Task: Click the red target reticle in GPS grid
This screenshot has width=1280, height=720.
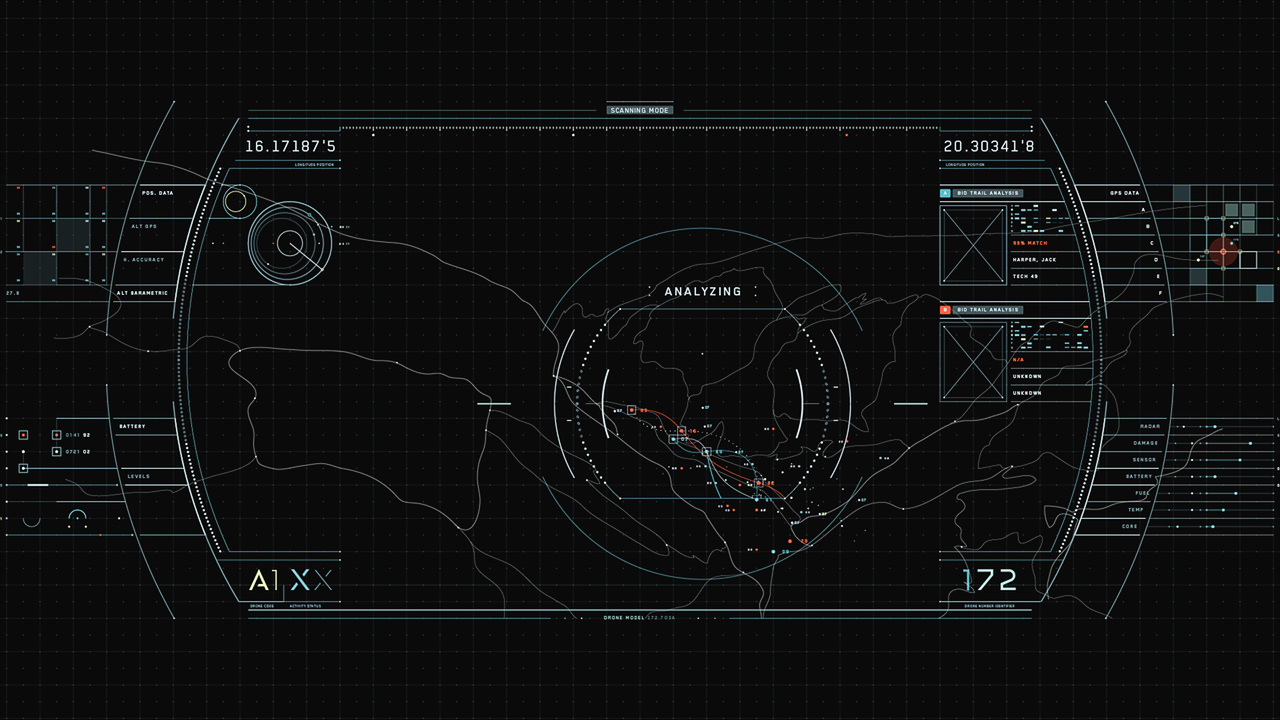Action: coord(1223,252)
